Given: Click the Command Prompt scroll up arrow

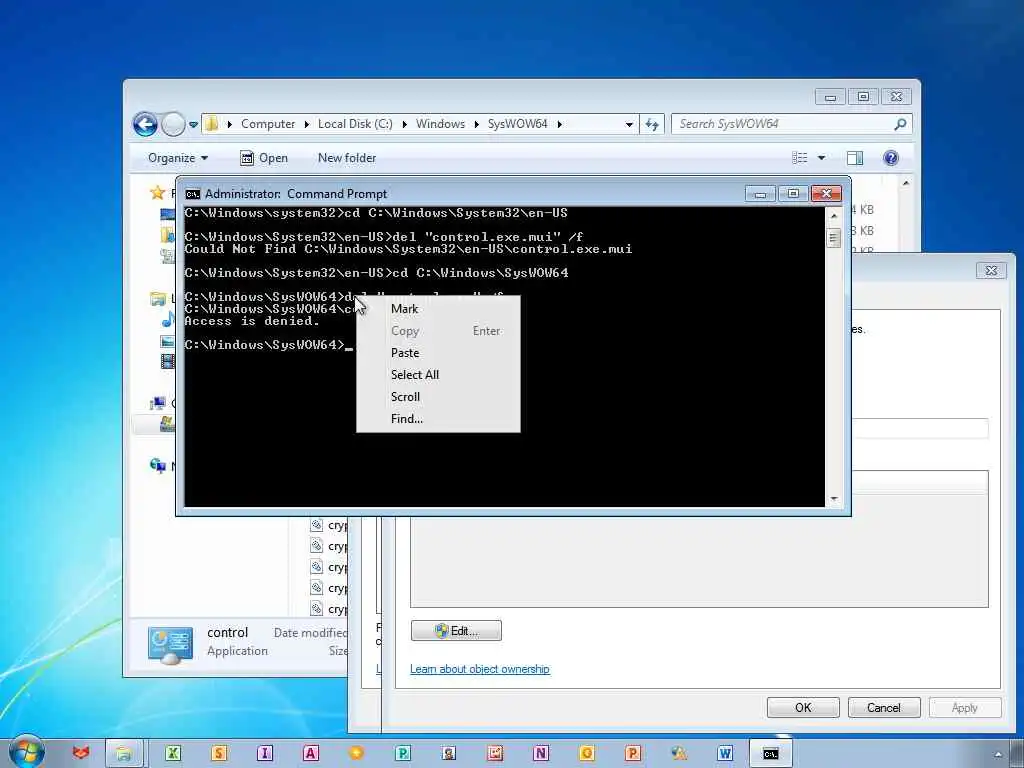Looking at the screenshot, I should click(833, 215).
